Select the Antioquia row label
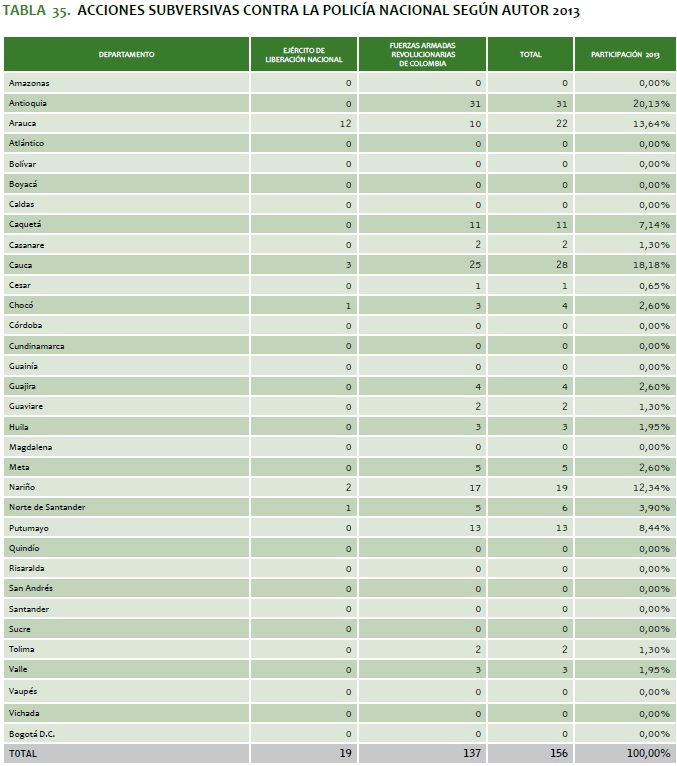The image size is (677, 766). coord(28,103)
